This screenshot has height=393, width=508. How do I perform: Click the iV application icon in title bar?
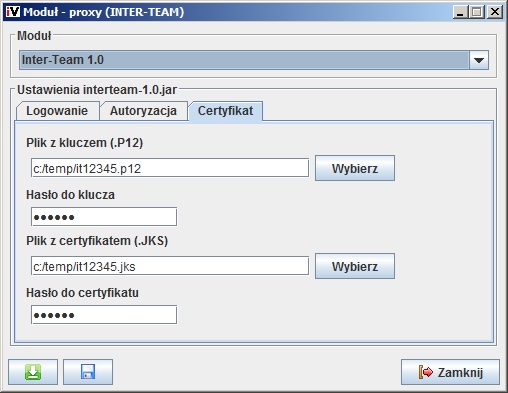tap(13, 12)
